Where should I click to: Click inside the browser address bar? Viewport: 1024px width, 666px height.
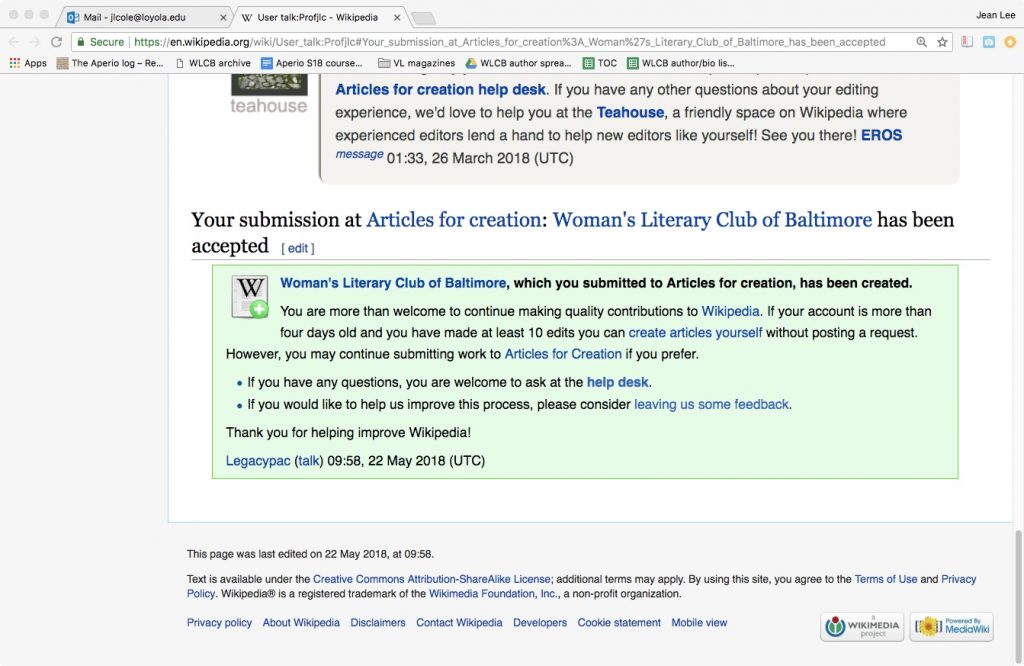click(500, 43)
